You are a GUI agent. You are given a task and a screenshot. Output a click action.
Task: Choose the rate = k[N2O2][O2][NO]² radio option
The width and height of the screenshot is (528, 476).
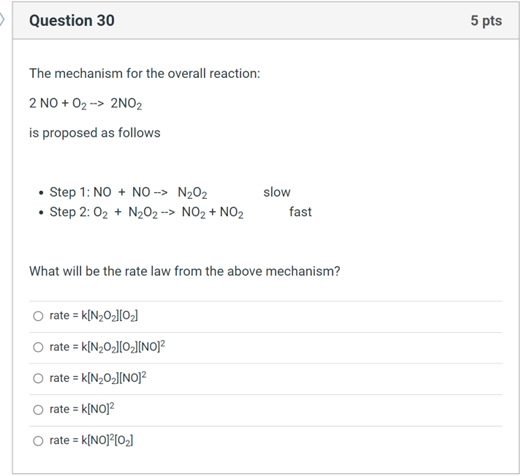(38, 347)
